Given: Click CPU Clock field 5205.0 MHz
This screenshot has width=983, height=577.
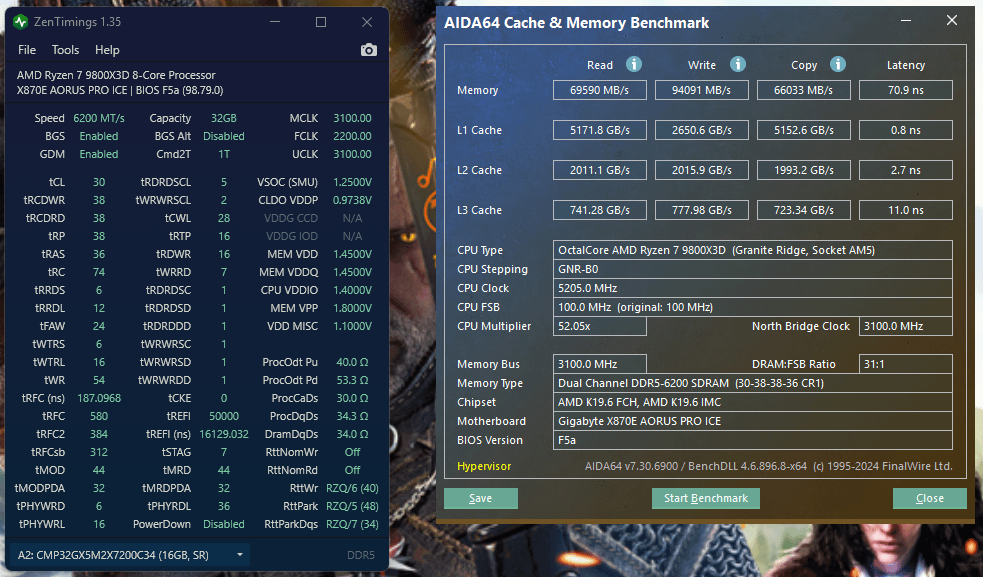Looking at the screenshot, I should tap(753, 288).
